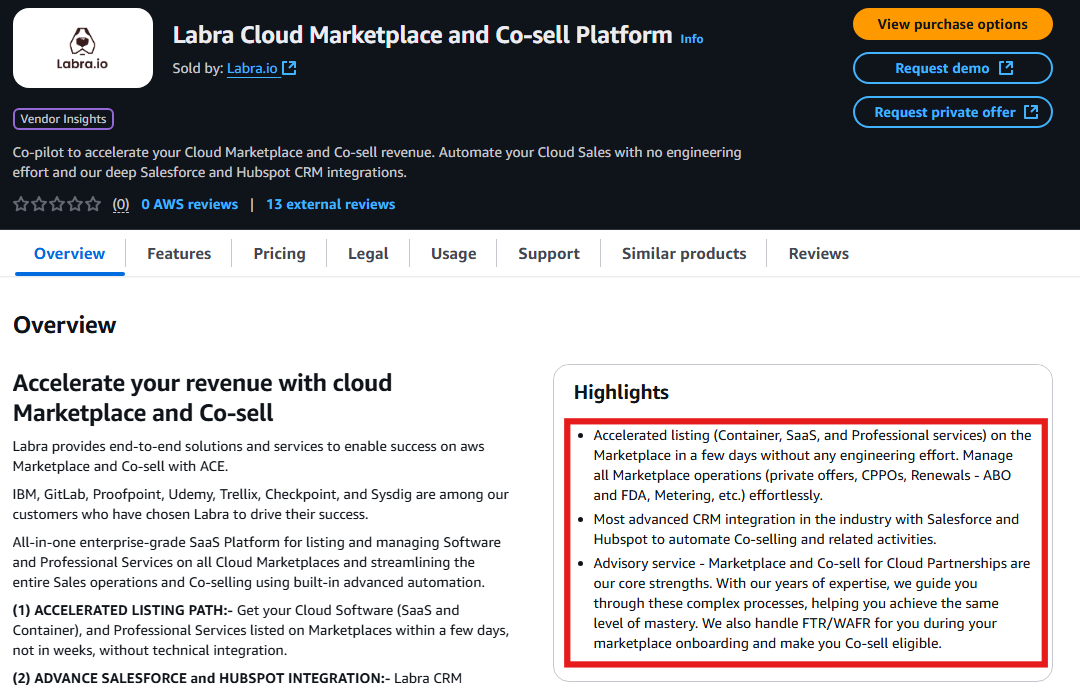Switch to the Legal tab

pyautogui.click(x=368, y=253)
